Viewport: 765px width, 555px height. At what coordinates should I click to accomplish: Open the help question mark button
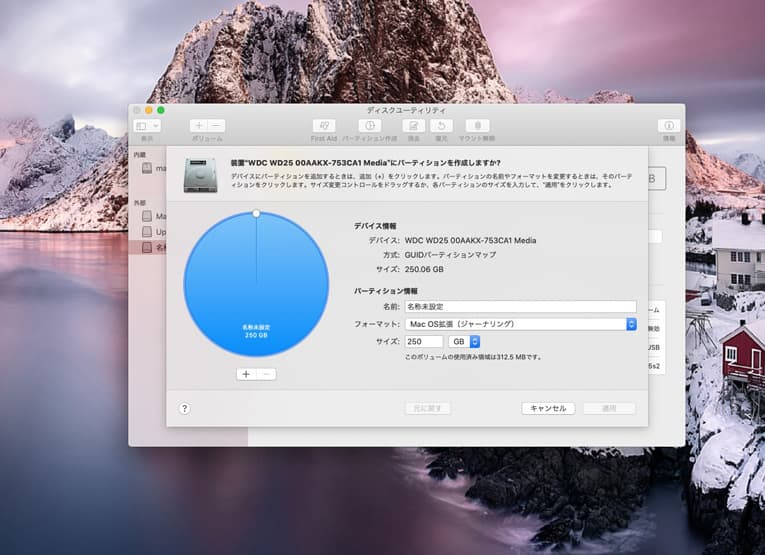184,408
